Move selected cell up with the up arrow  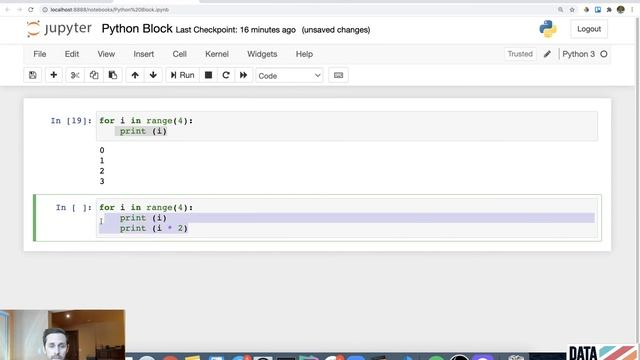pos(135,75)
